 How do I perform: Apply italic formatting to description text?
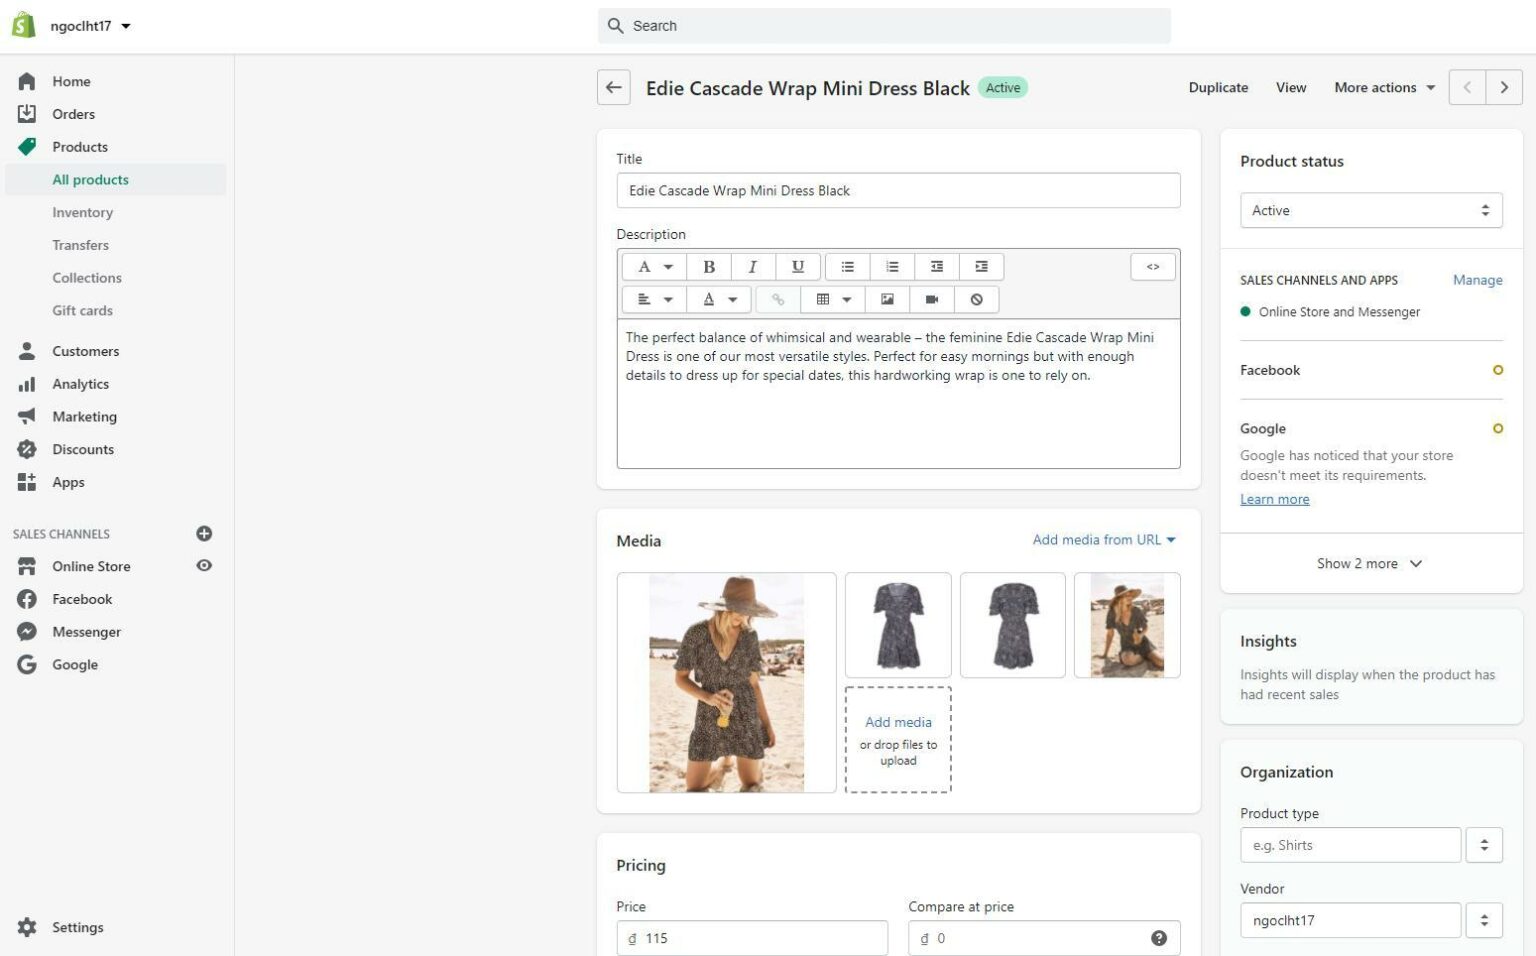click(752, 266)
